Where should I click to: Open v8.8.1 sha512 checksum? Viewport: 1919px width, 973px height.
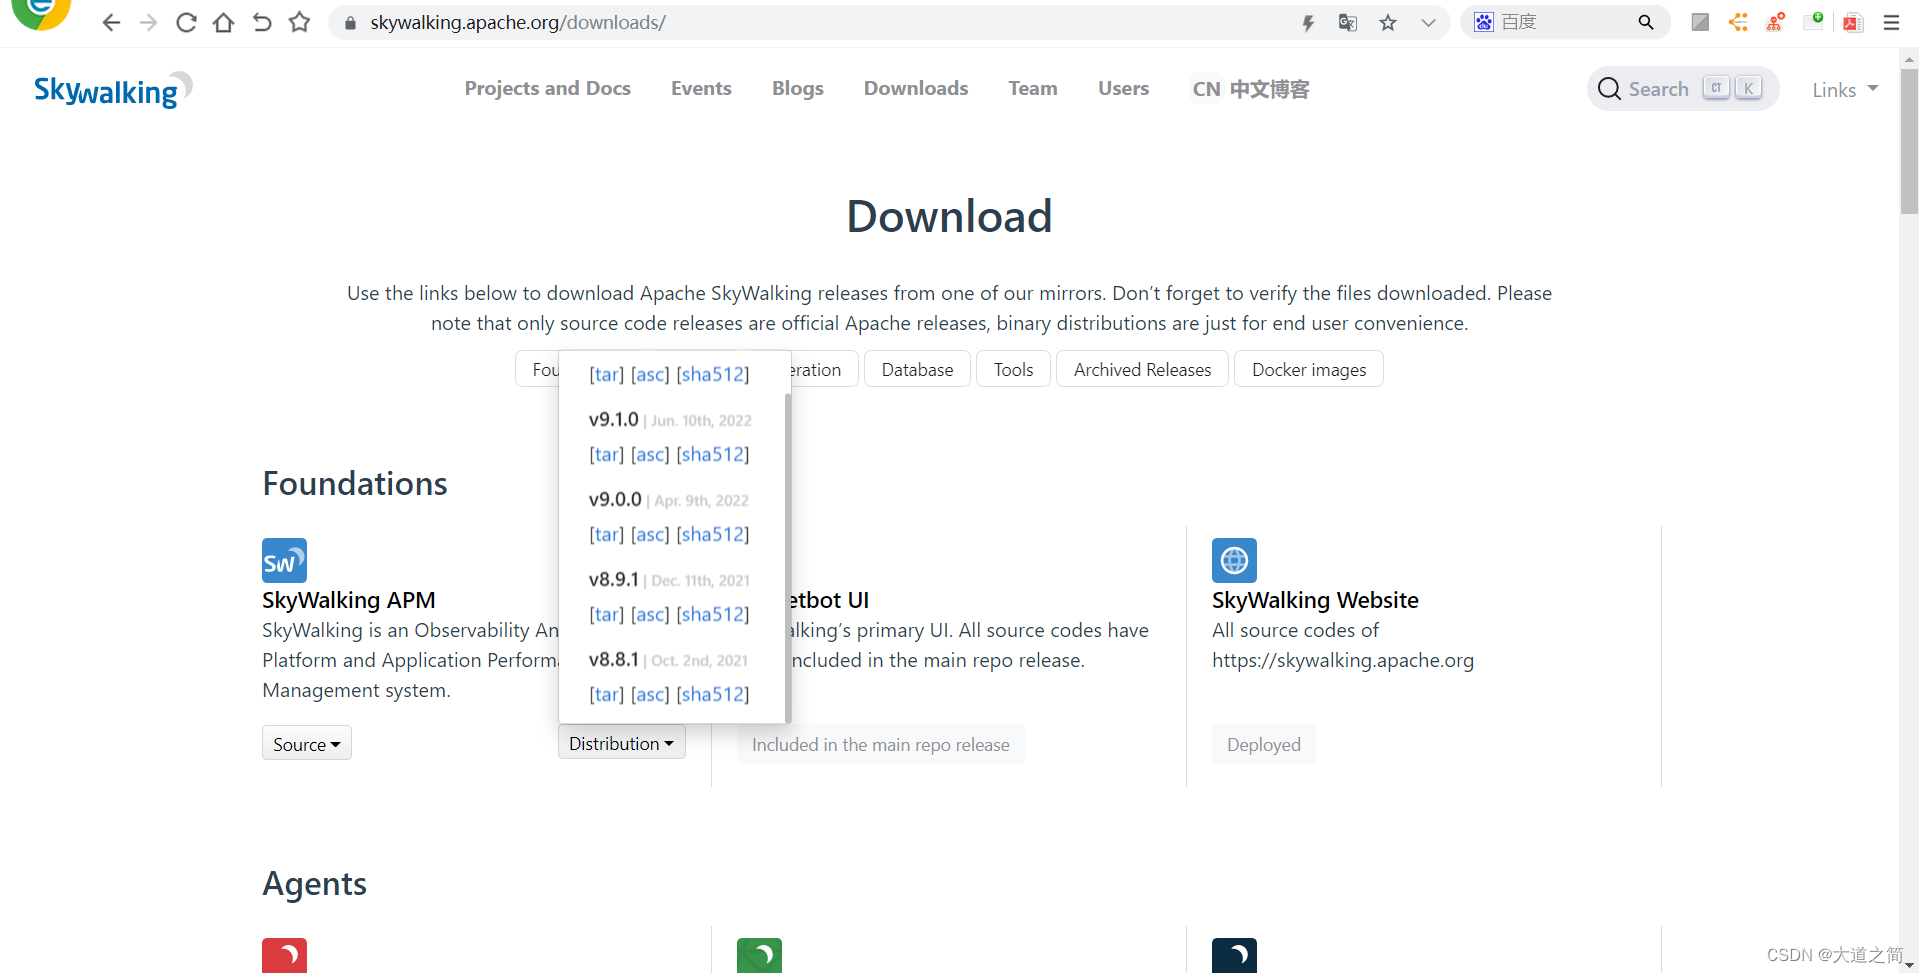pos(713,694)
